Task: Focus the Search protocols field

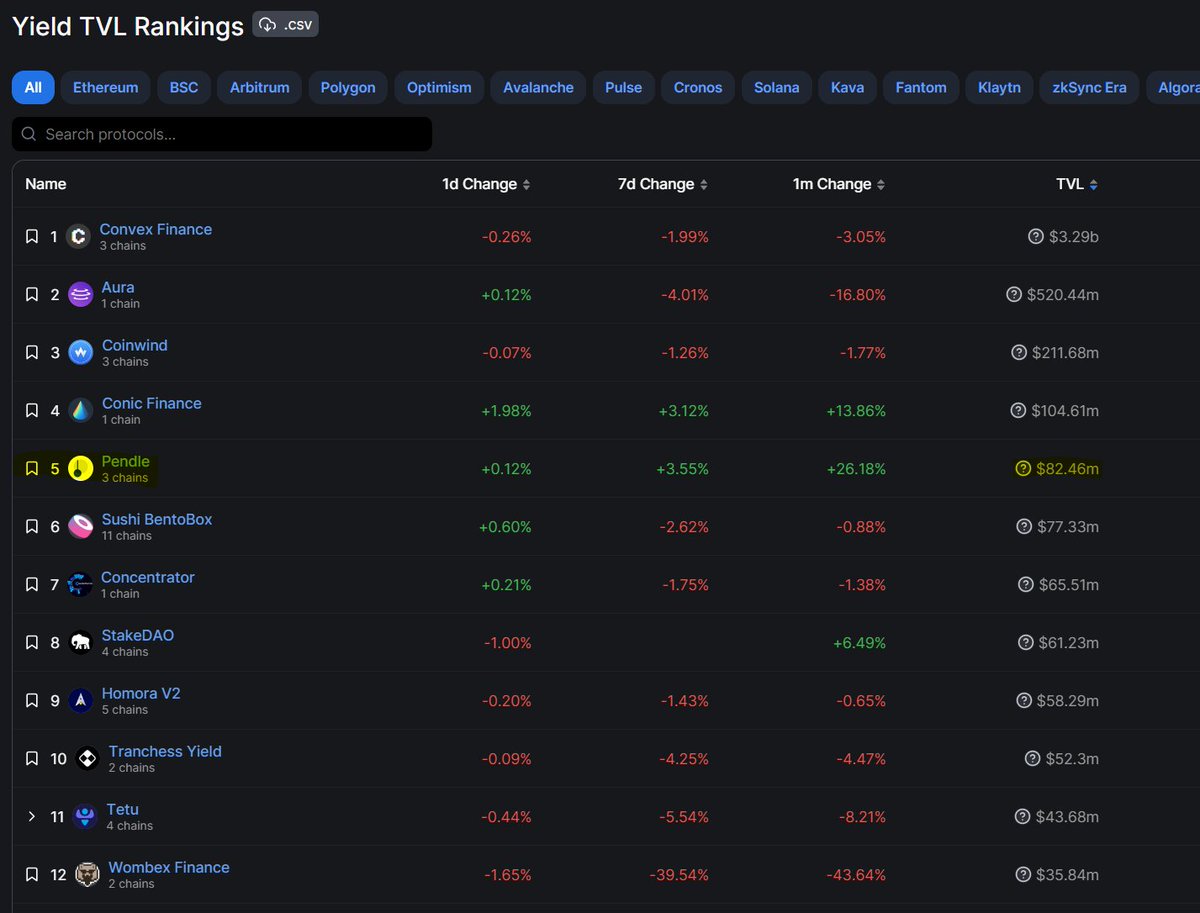Action: coord(222,134)
